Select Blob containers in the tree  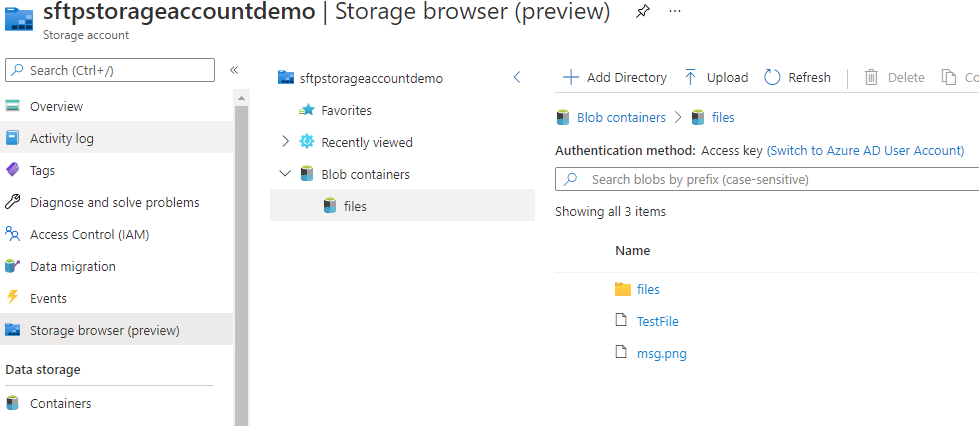click(x=365, y=174)
